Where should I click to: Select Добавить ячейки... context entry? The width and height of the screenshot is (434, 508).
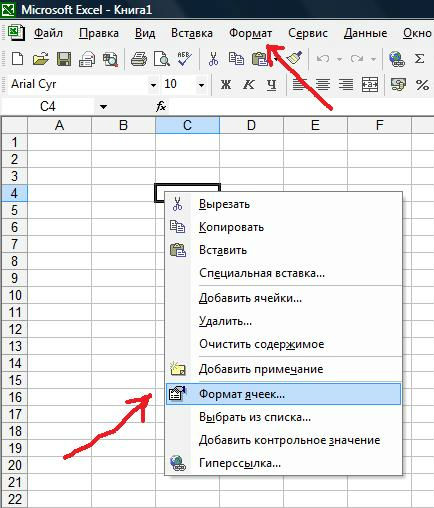point(283,298)
